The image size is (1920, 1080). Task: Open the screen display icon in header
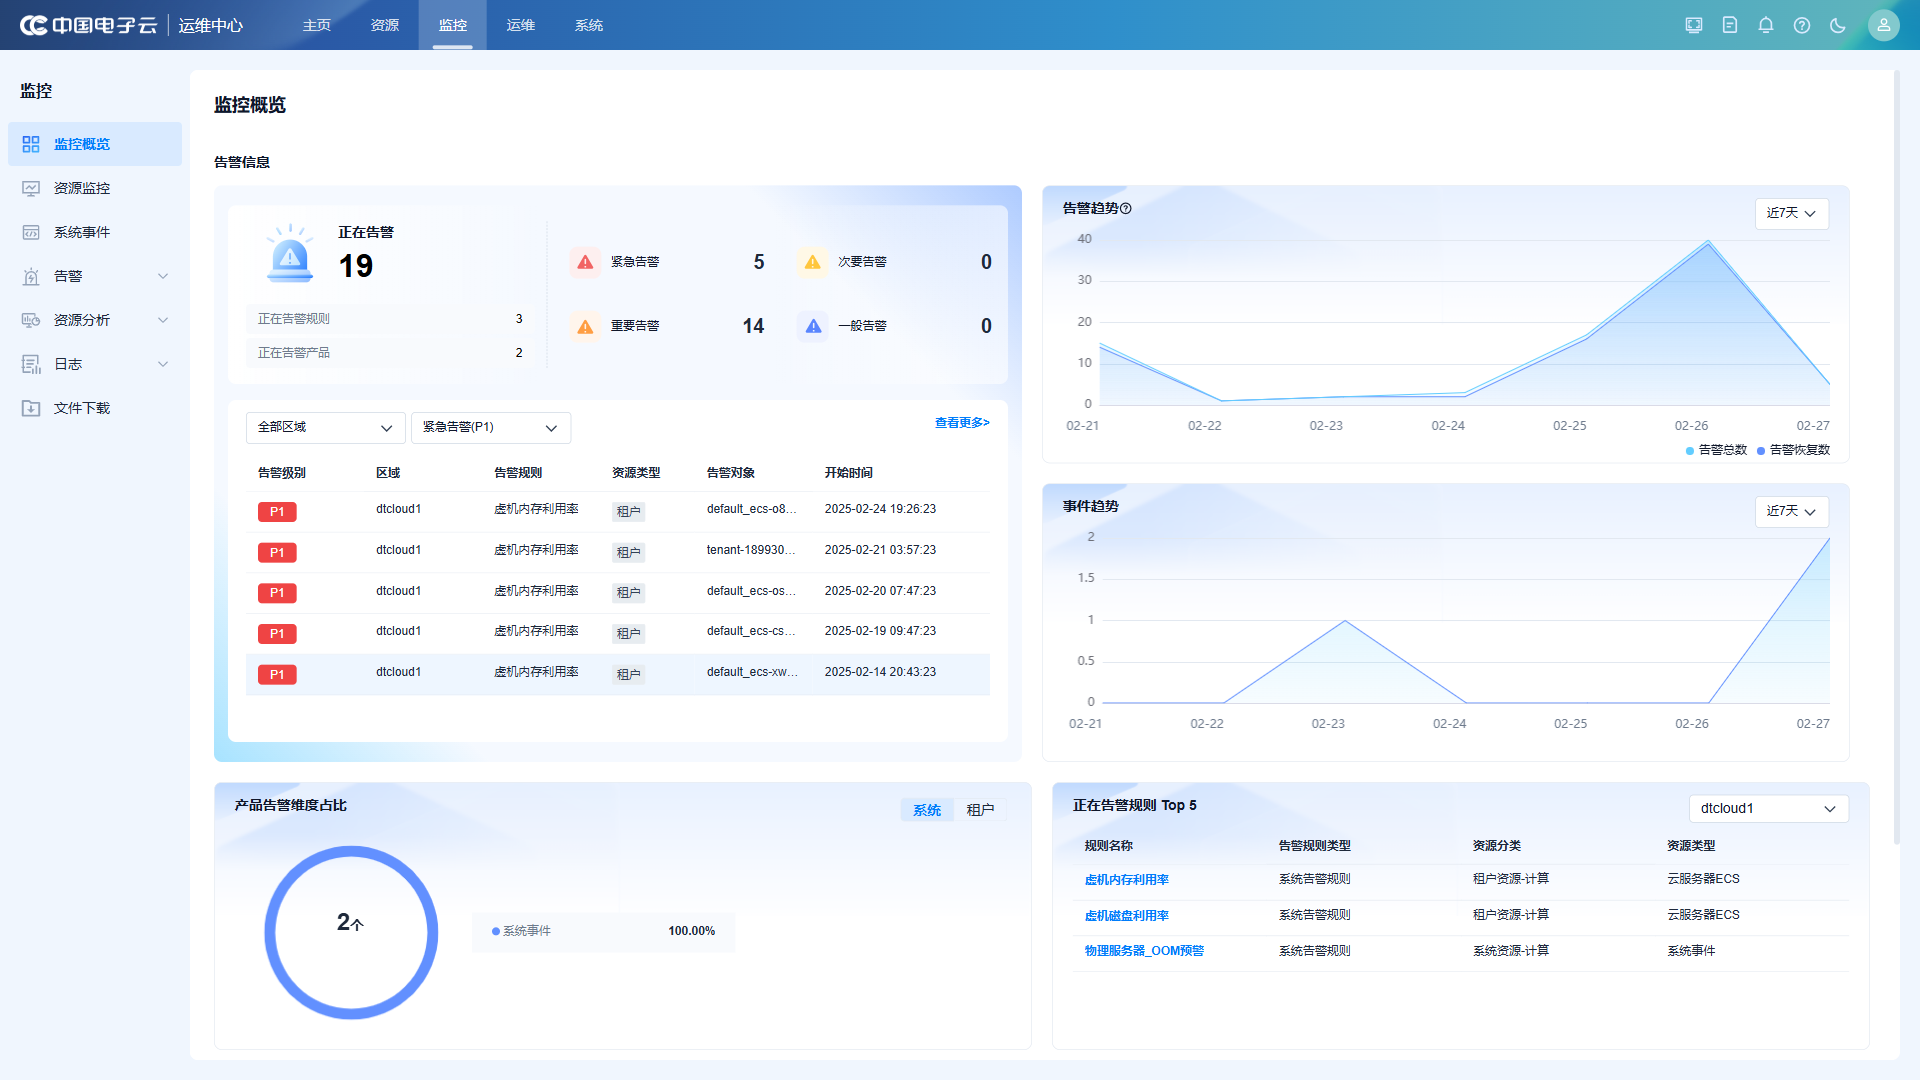[1694, 25]
